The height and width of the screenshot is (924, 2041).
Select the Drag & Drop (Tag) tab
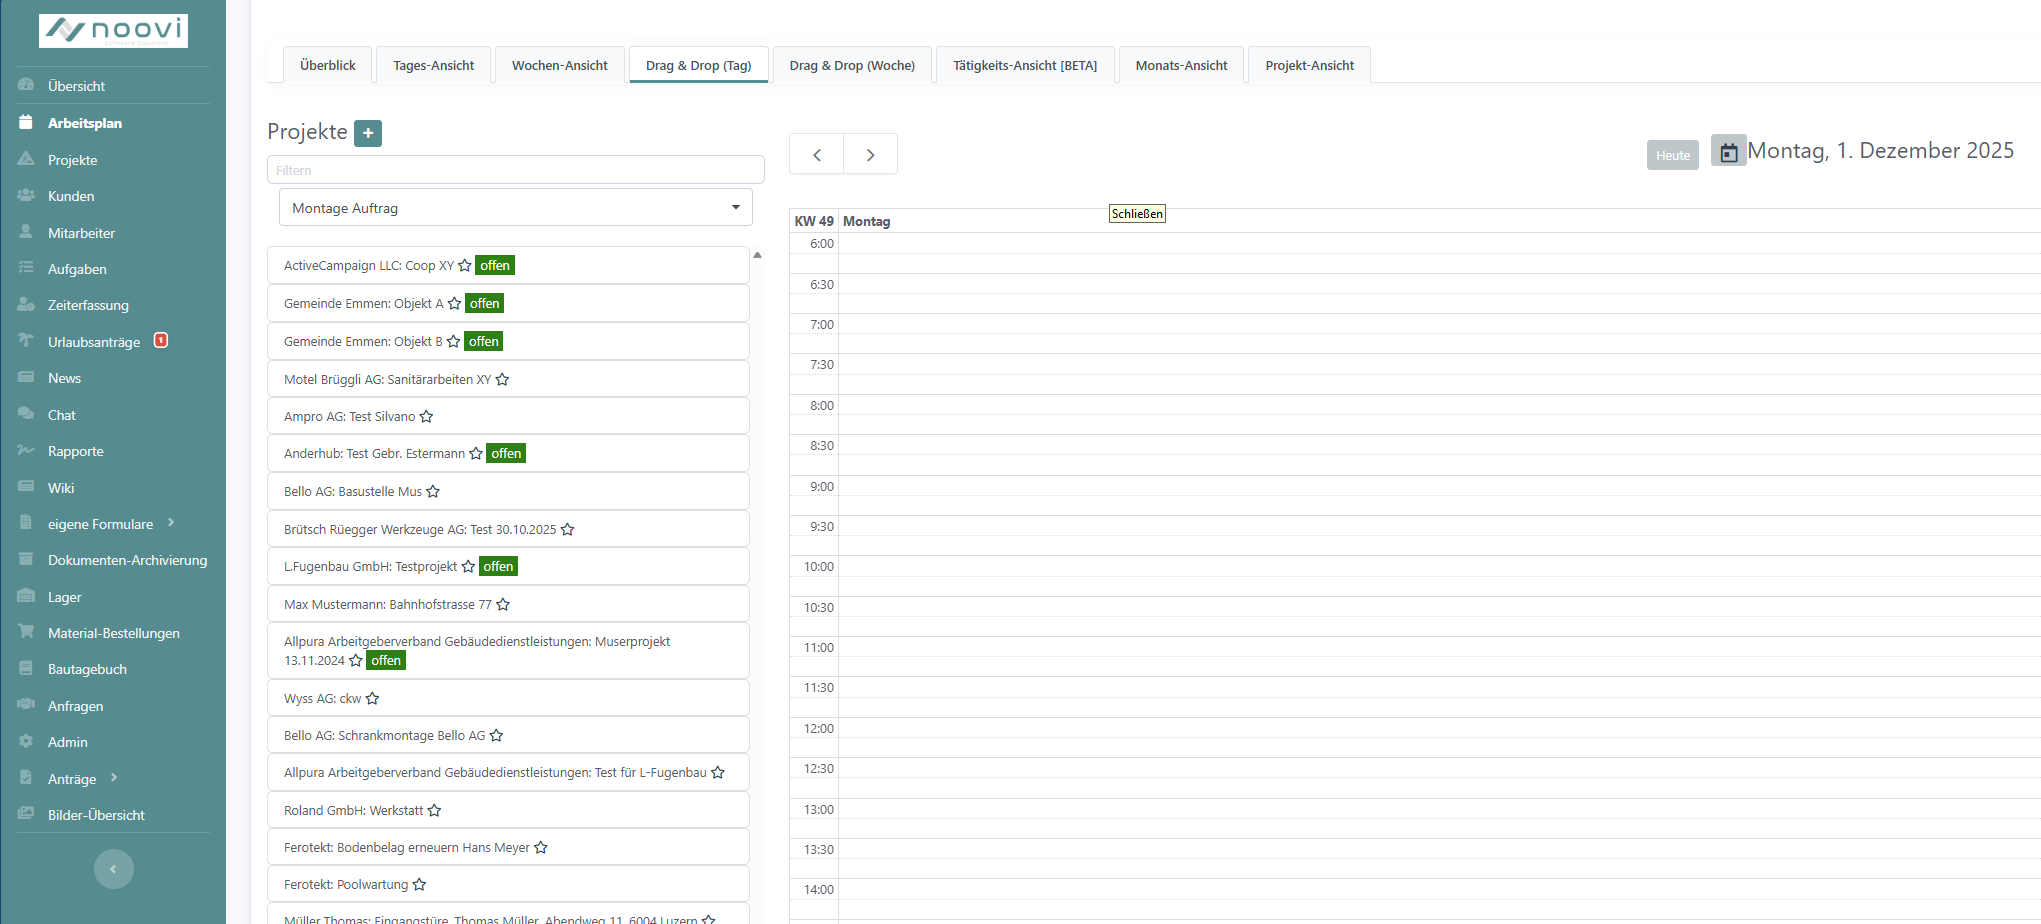click(x=699, y=65)
